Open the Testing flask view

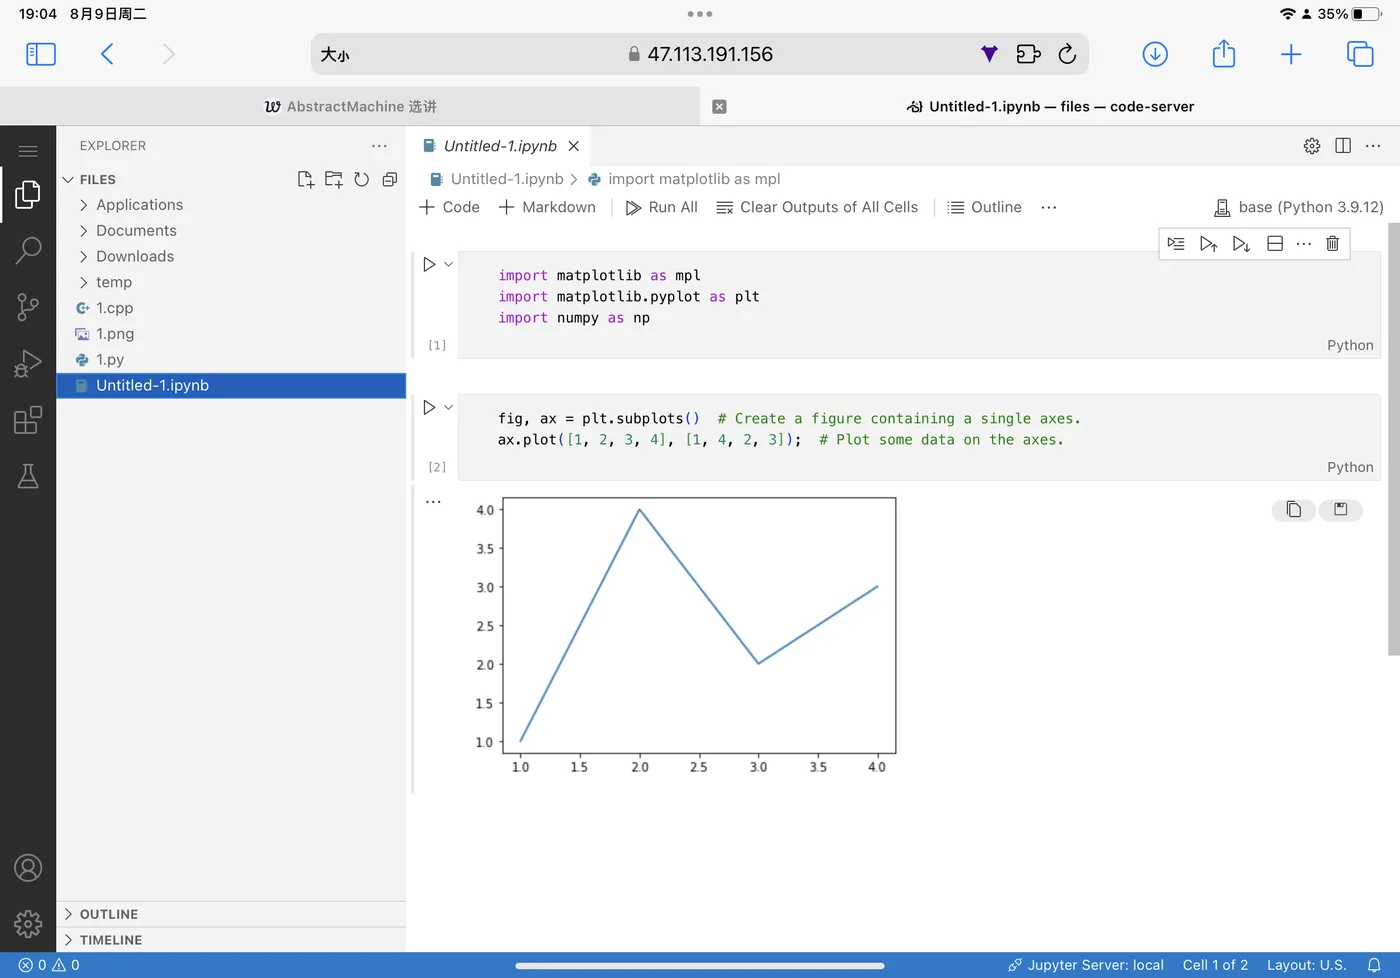point(28,476)
